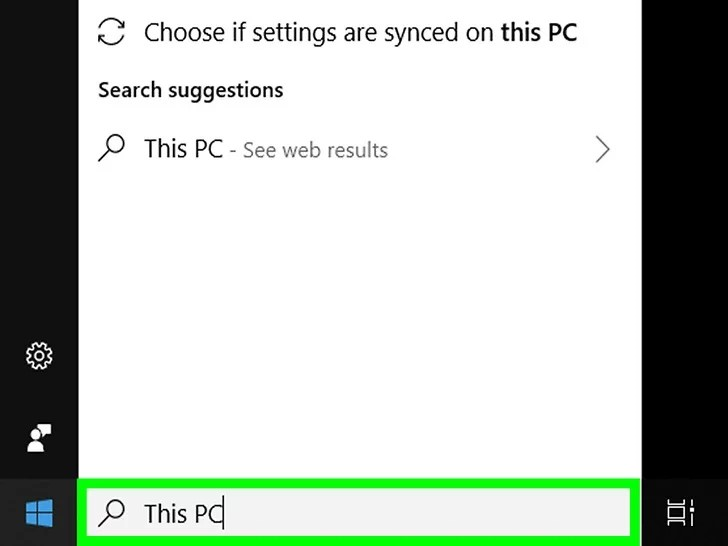Viewport: 728px width, 546px height.
Task: Open Settings via the gear icon
Action: click(39, 355)
